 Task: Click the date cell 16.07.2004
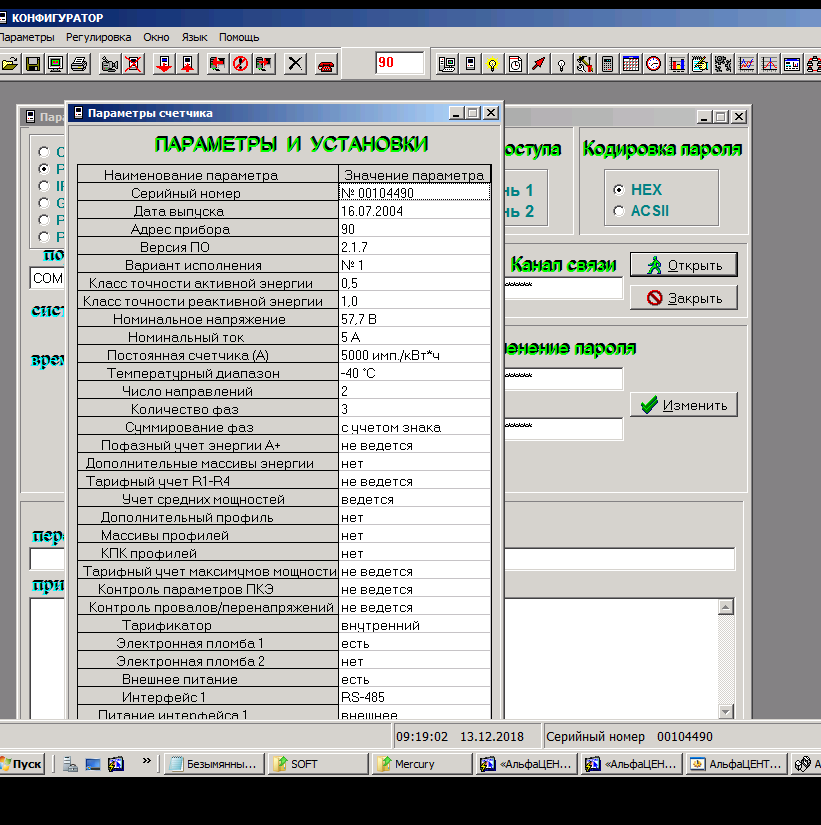pos(414,211)
